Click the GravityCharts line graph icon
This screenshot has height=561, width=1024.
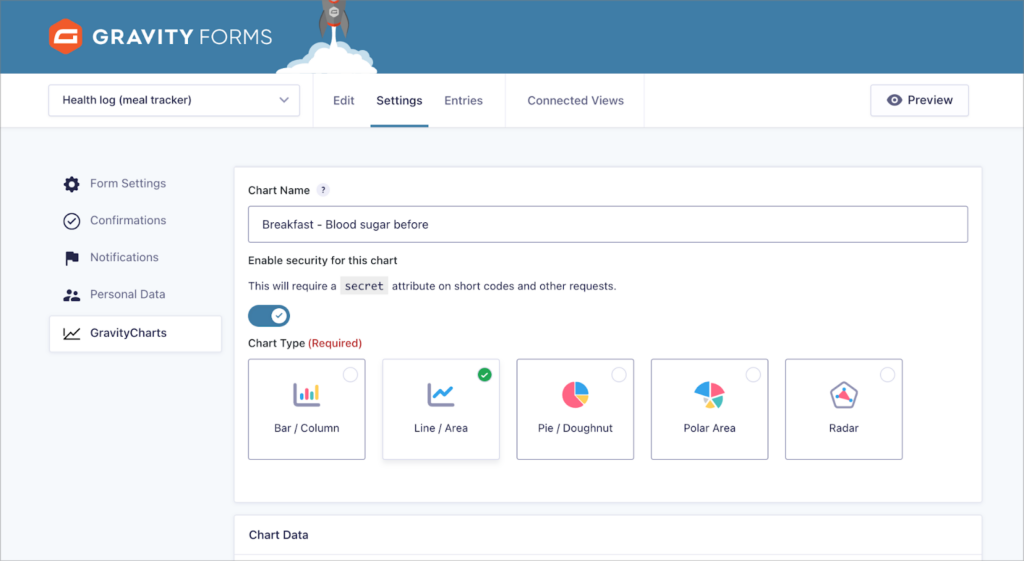tap(71, 334)
